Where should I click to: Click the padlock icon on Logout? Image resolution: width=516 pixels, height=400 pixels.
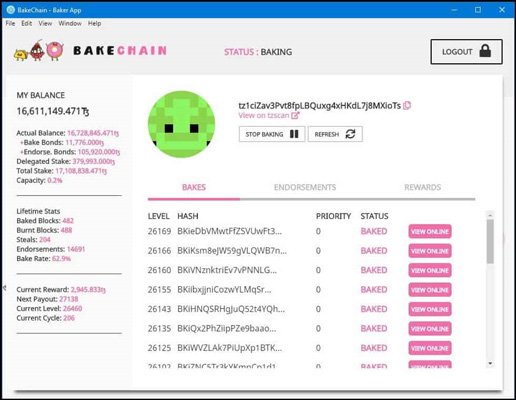(485, 51)
